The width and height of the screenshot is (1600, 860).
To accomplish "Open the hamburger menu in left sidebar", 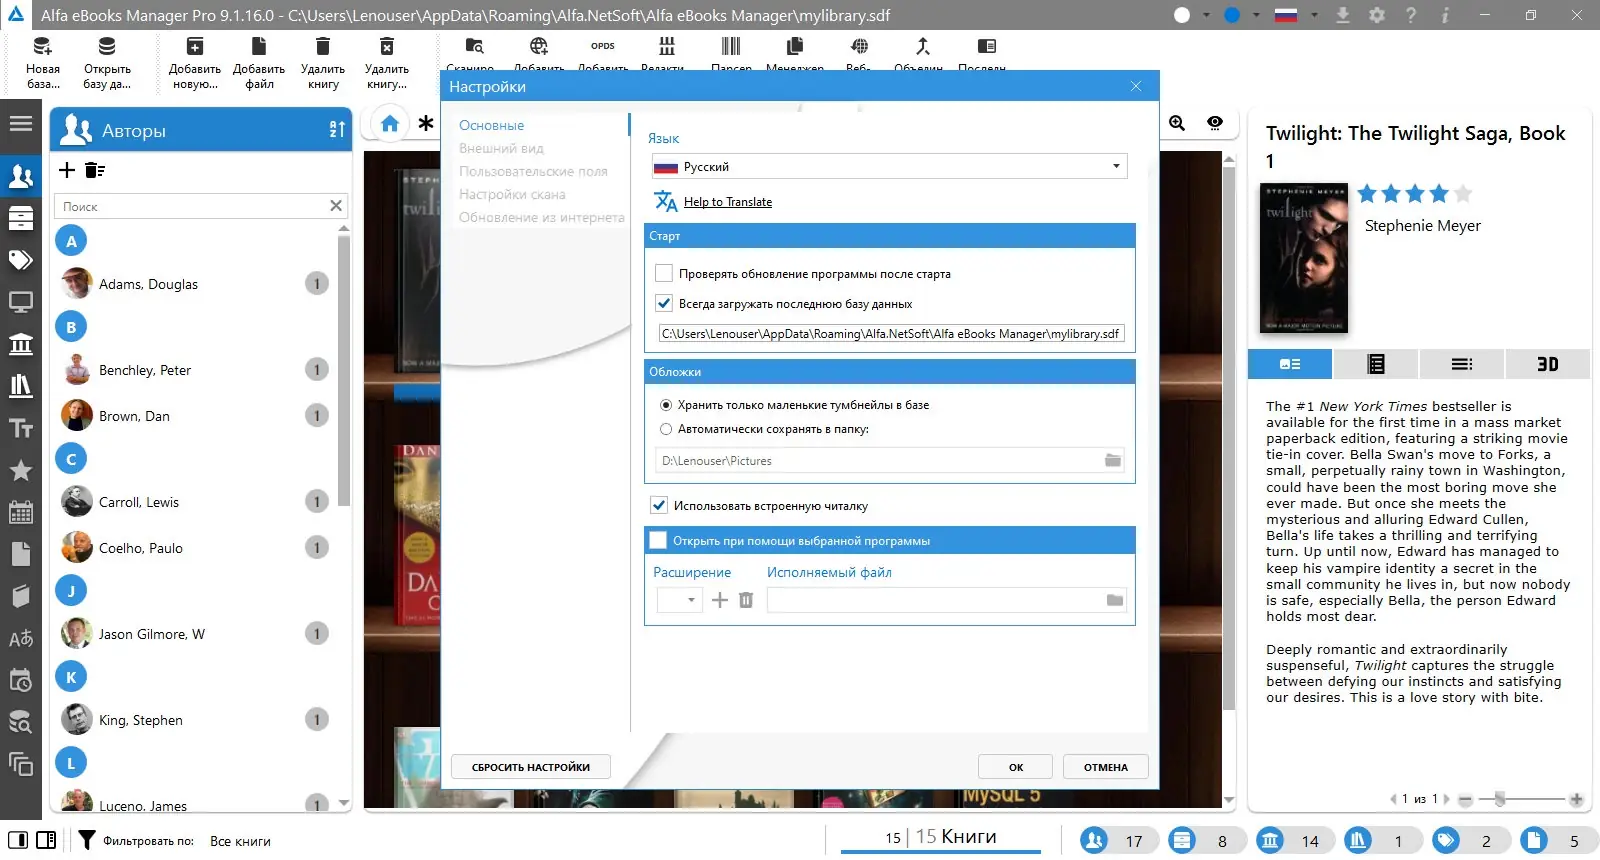I will (21, 124).
